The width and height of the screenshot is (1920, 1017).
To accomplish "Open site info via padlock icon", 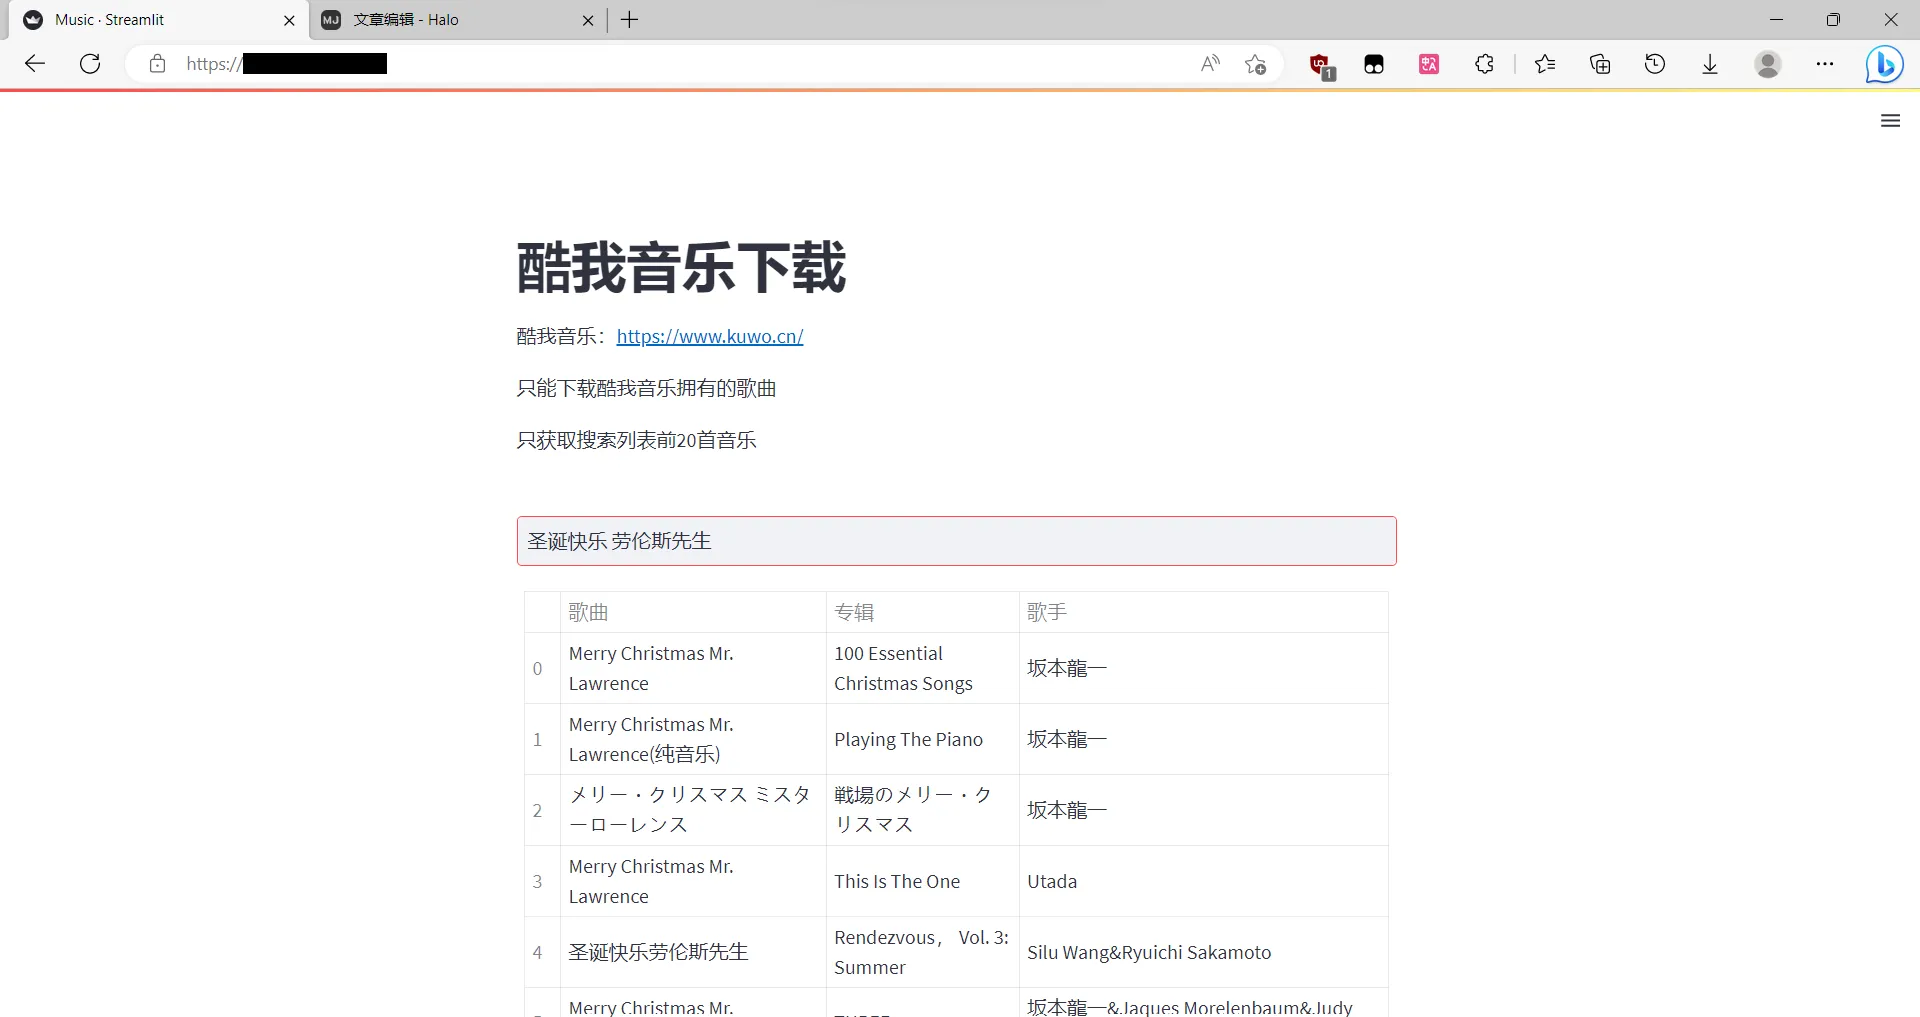I will [157, 64].
